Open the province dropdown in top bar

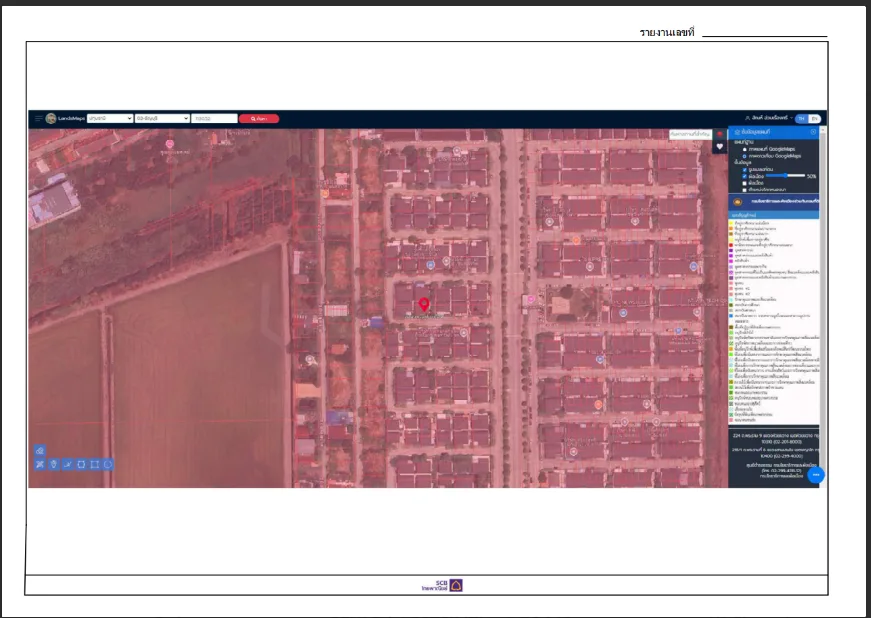pos(110,118)
